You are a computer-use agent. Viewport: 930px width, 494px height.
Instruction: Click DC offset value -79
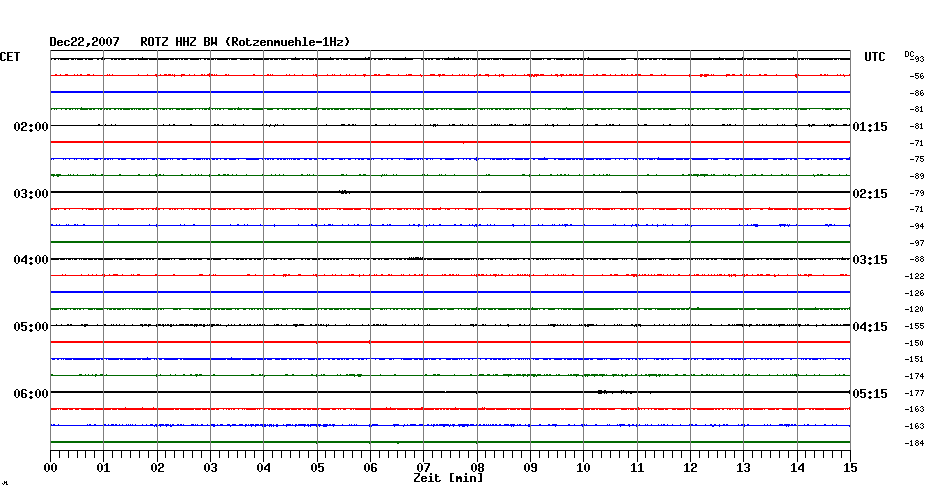916,193
